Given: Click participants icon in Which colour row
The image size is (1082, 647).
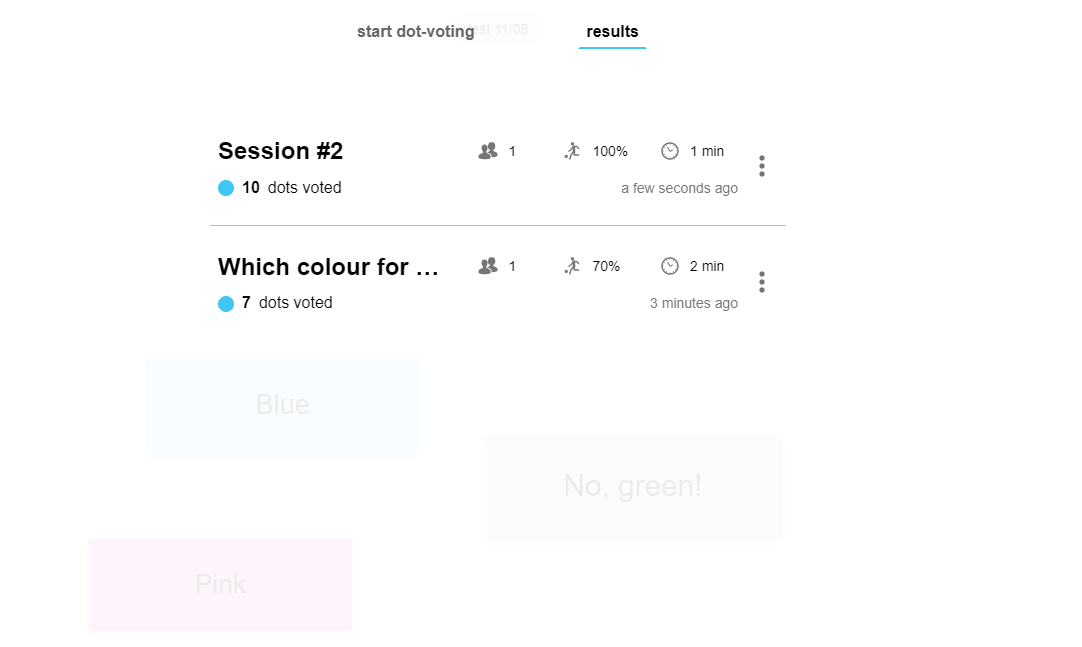Looking at the screenshot, I should [488, 266].
